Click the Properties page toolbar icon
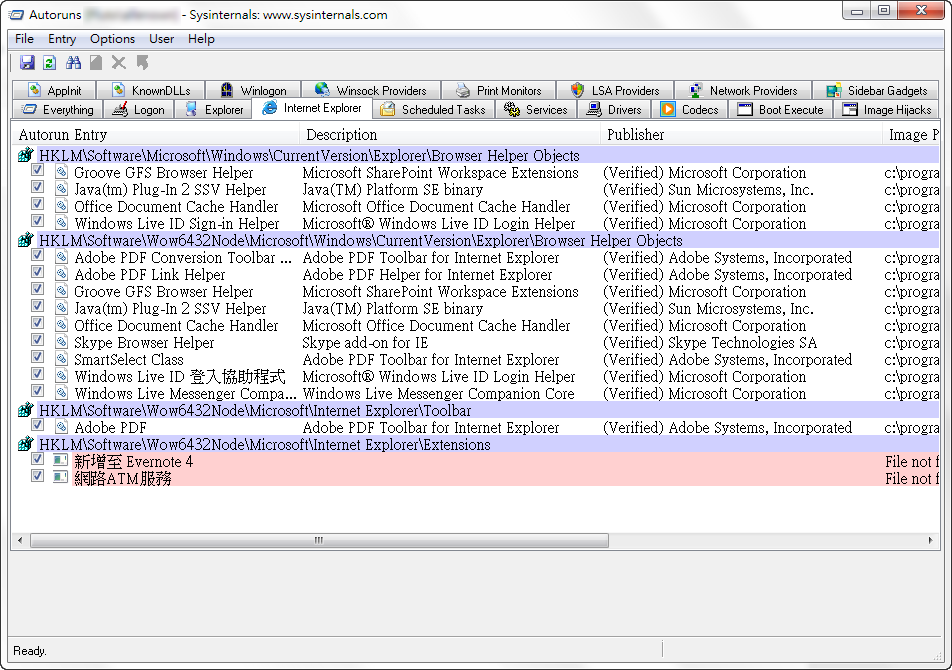This screenshot has height=670, width=952. [96, 63]
